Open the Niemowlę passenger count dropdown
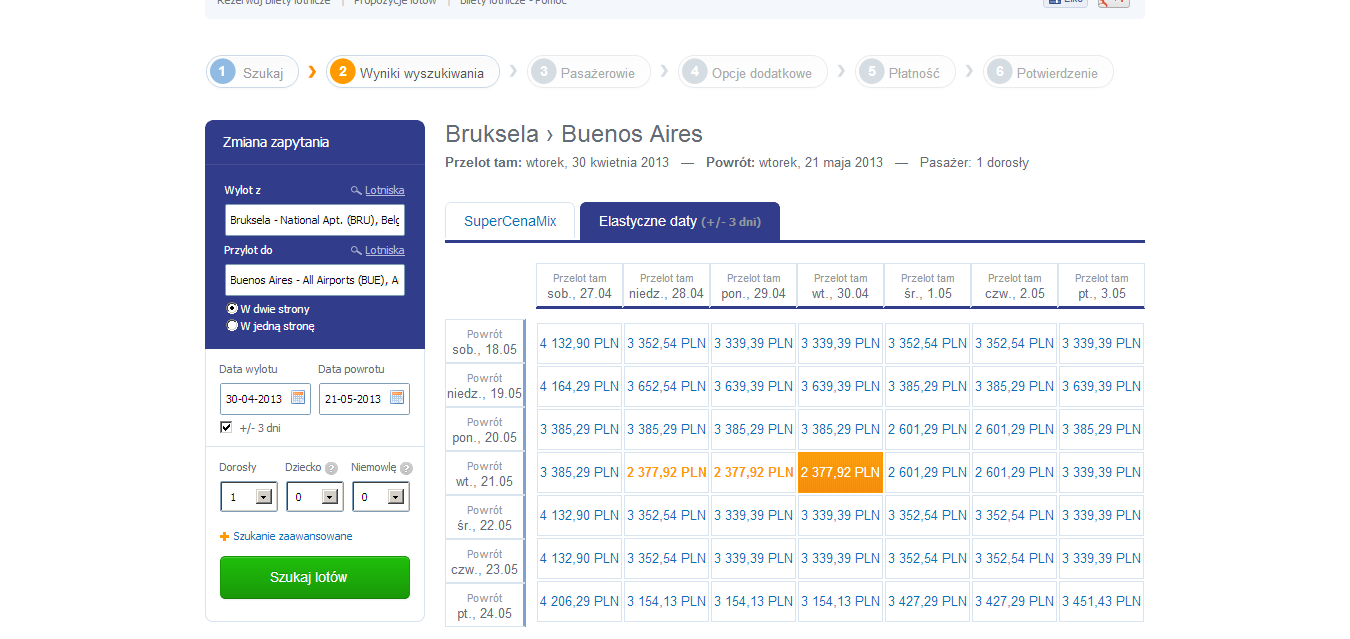The image size is (1350, 639). click(x=380, y=497)
